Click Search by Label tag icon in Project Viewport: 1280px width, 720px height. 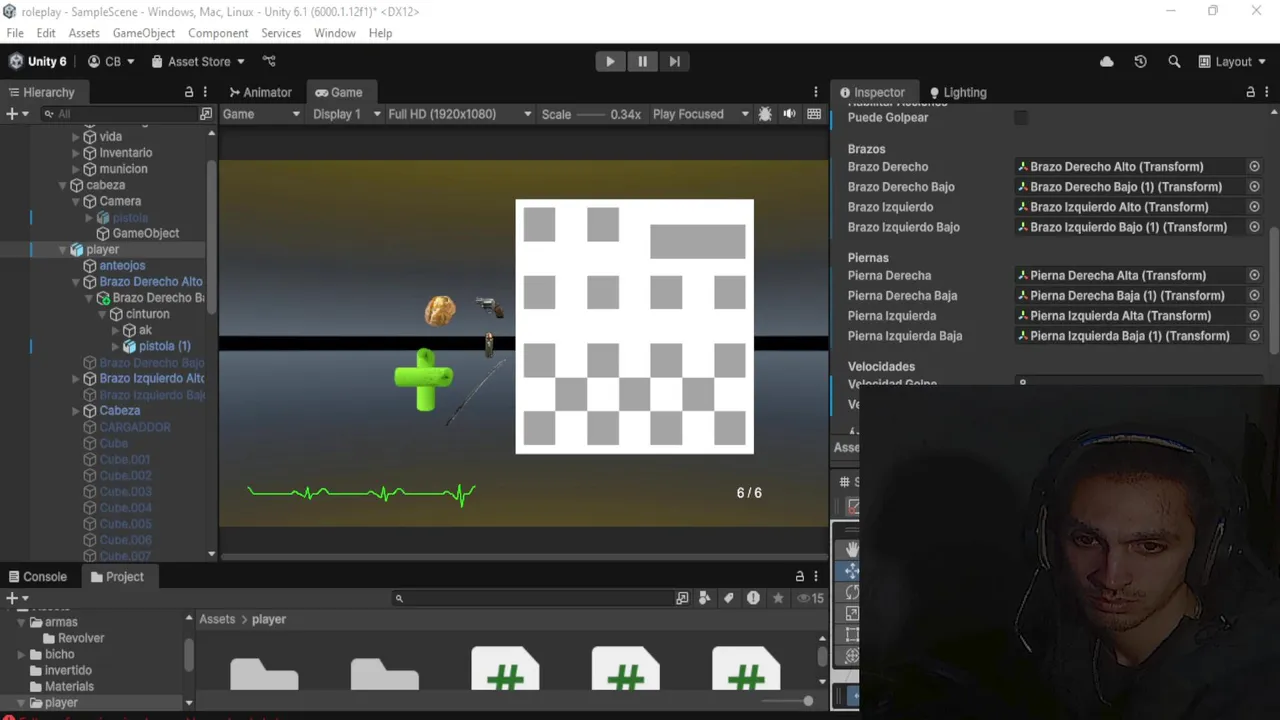coord(729,598)
